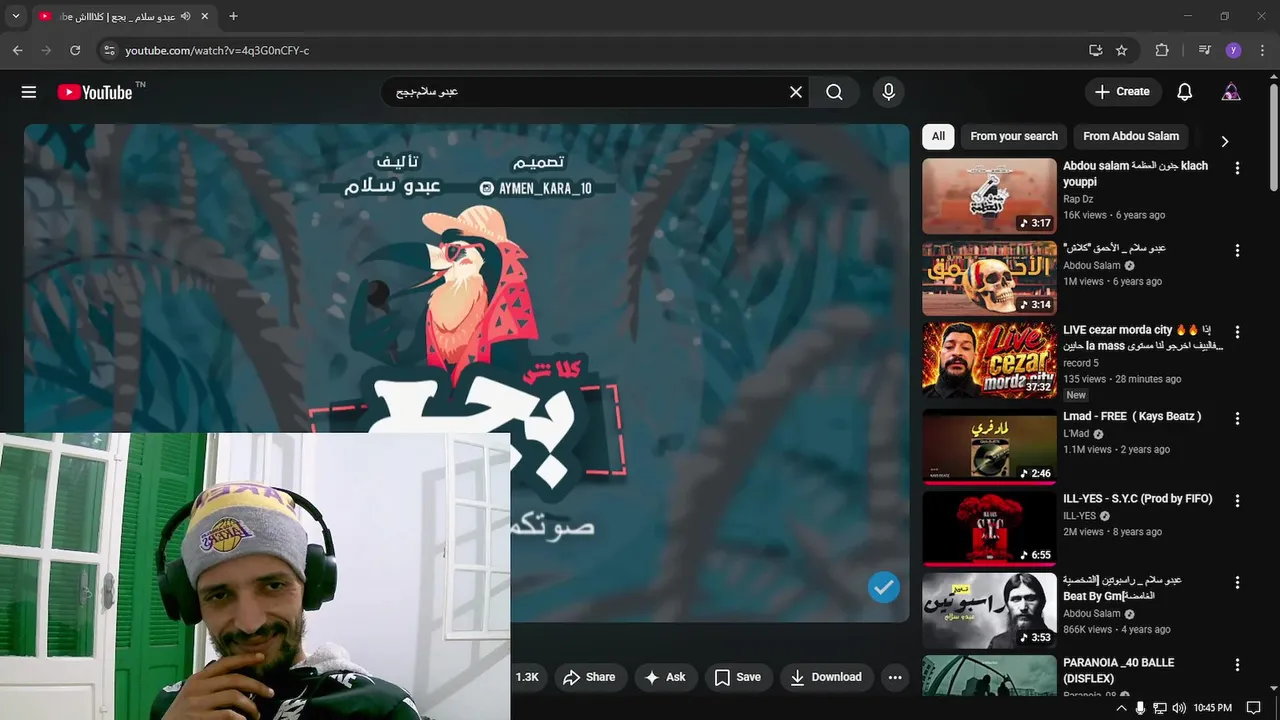The height and width of the screenshot is (720, 1280).
Task: Open the browser extensions puzzle icon
Action: (1162, 50)
